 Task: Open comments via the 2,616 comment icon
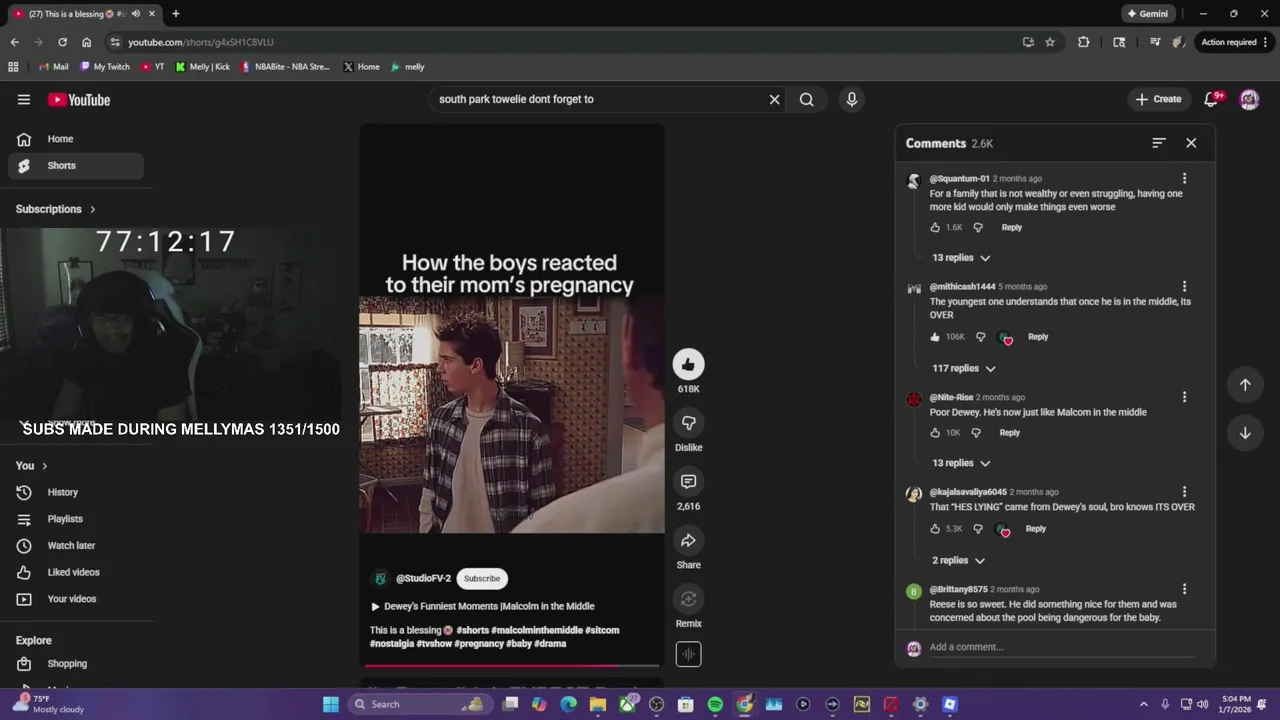[x=688, y=482]
